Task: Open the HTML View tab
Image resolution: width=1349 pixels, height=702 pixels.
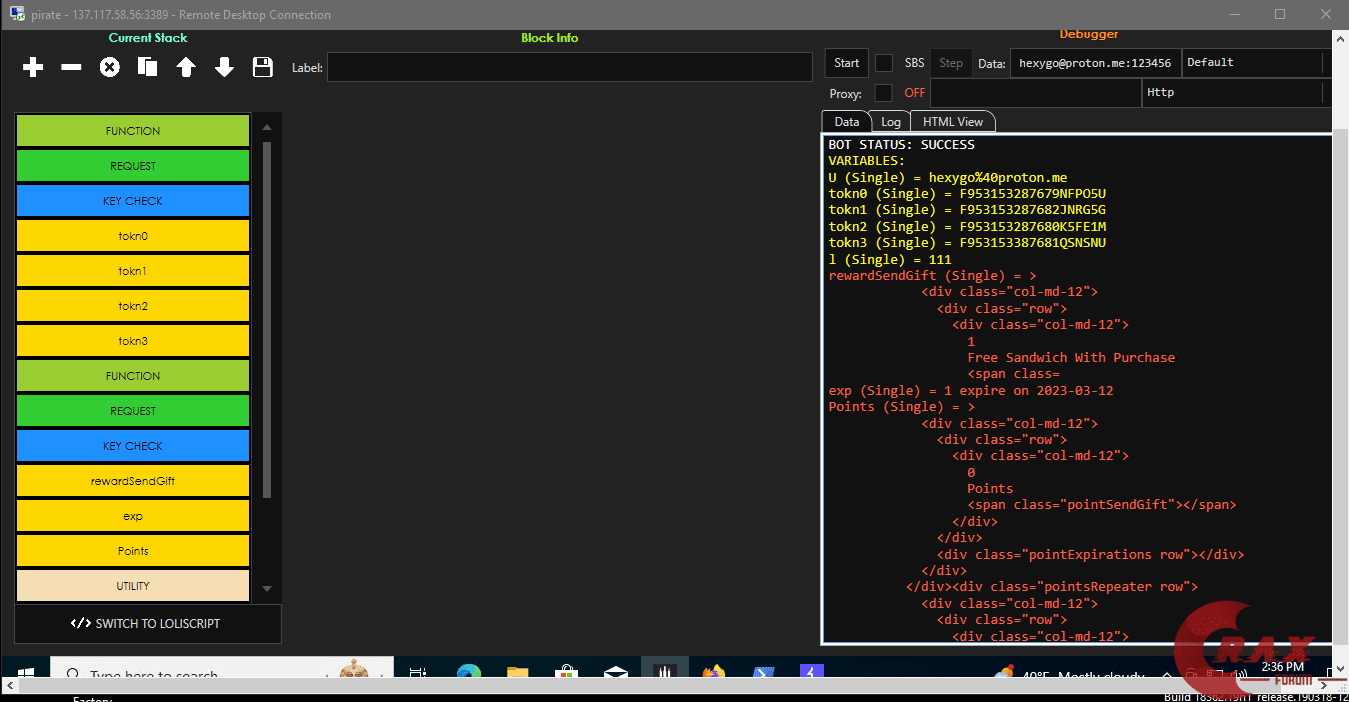Action: 952,122
